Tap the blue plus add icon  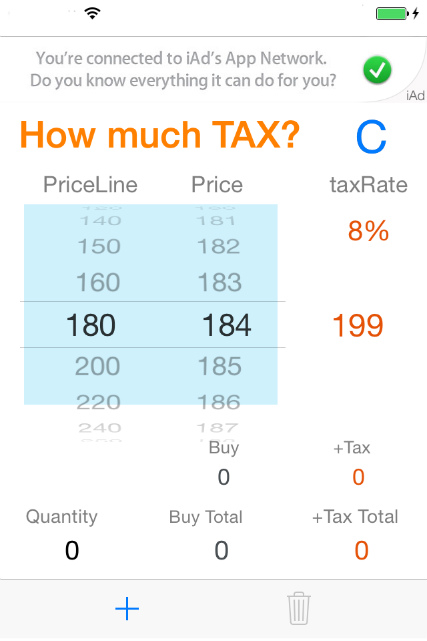coord(127,609)
